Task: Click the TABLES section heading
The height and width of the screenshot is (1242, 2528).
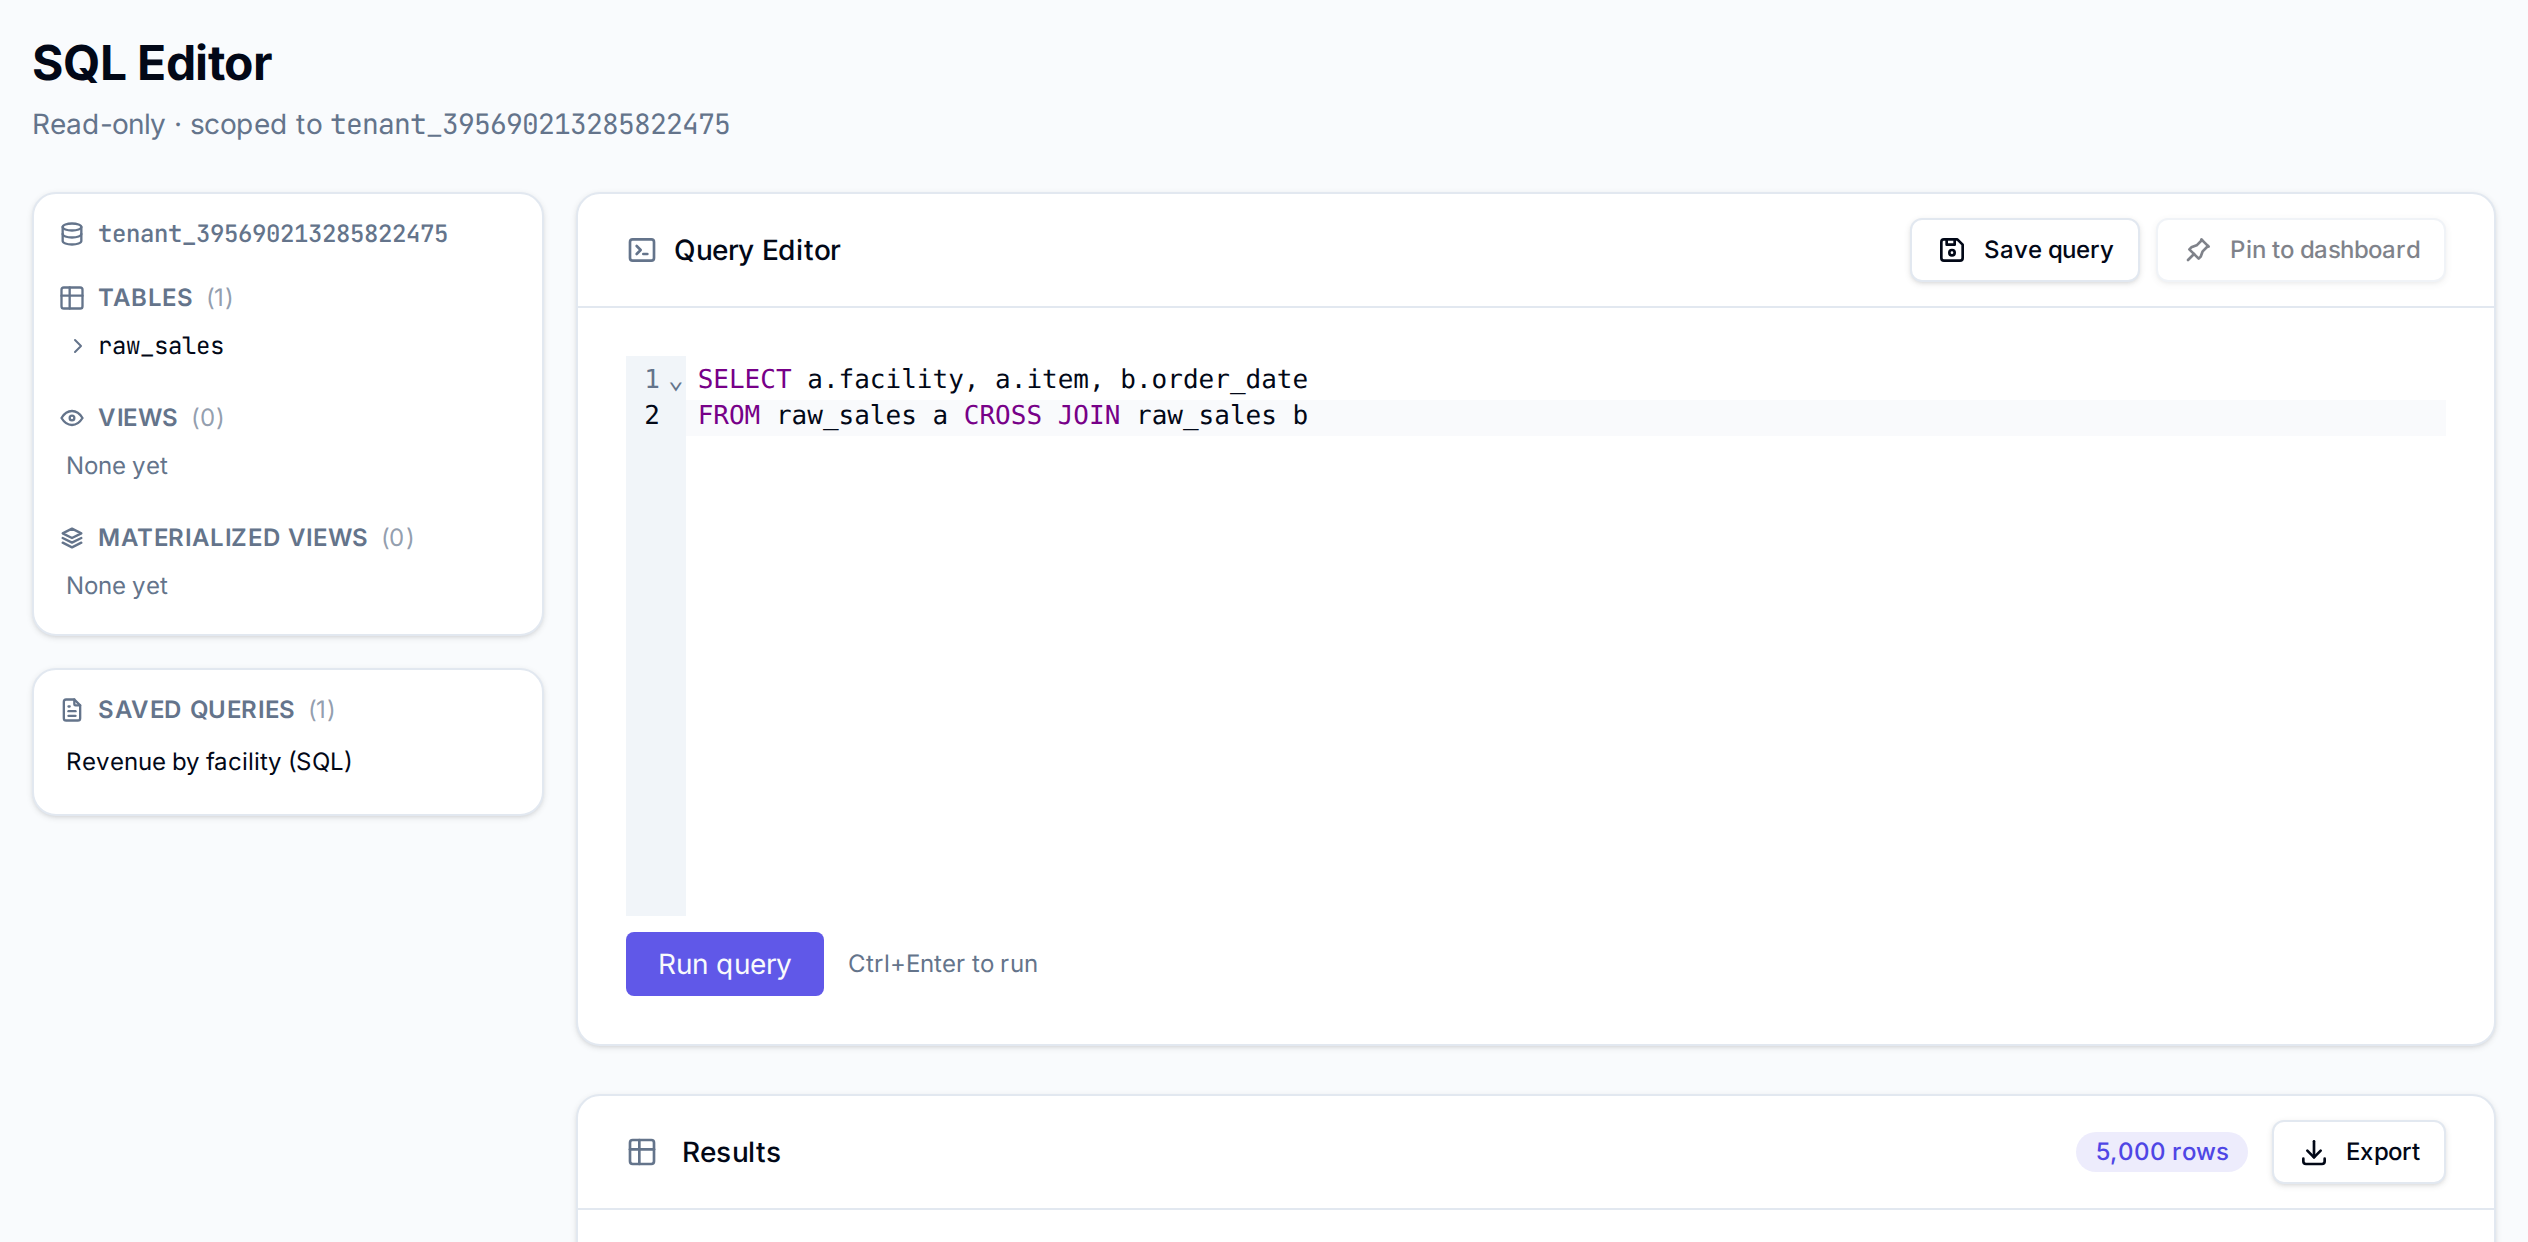Action: tap(145, 298)
